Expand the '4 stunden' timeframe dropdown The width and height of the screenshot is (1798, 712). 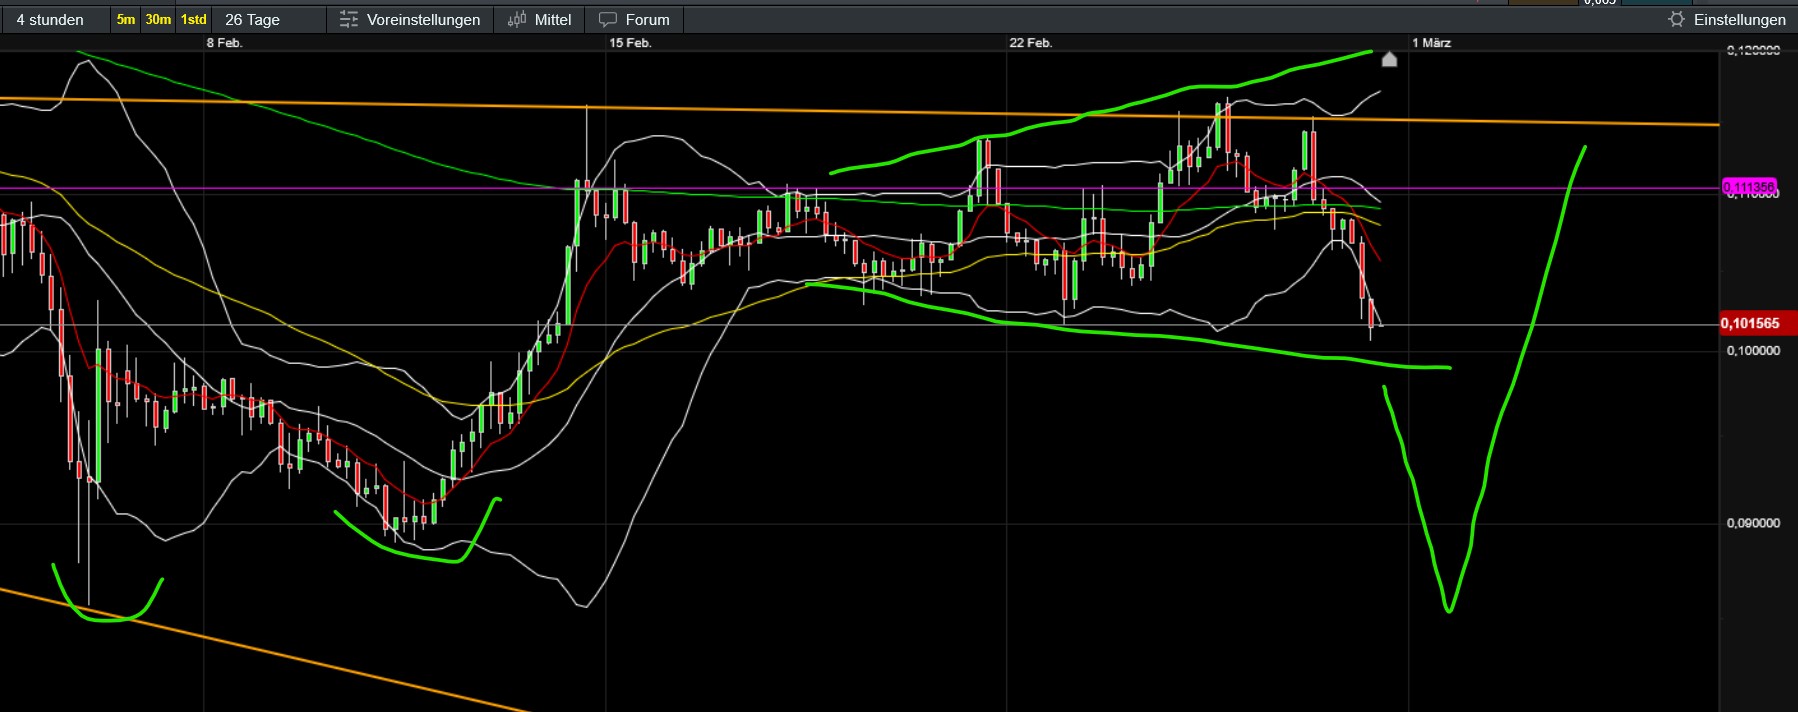[x=50, y=20]
